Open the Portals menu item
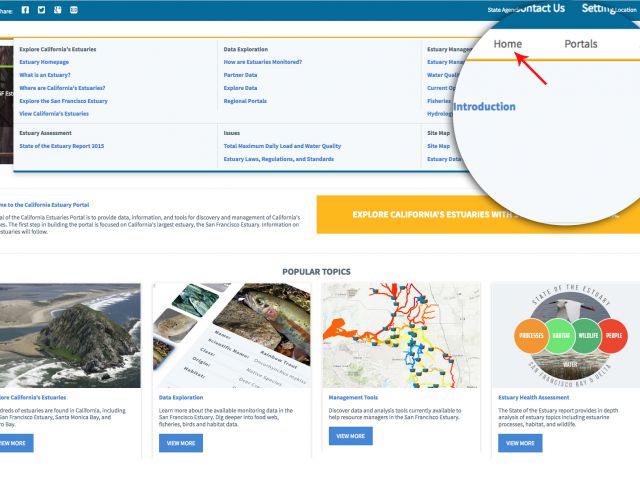 coord(580,44)
